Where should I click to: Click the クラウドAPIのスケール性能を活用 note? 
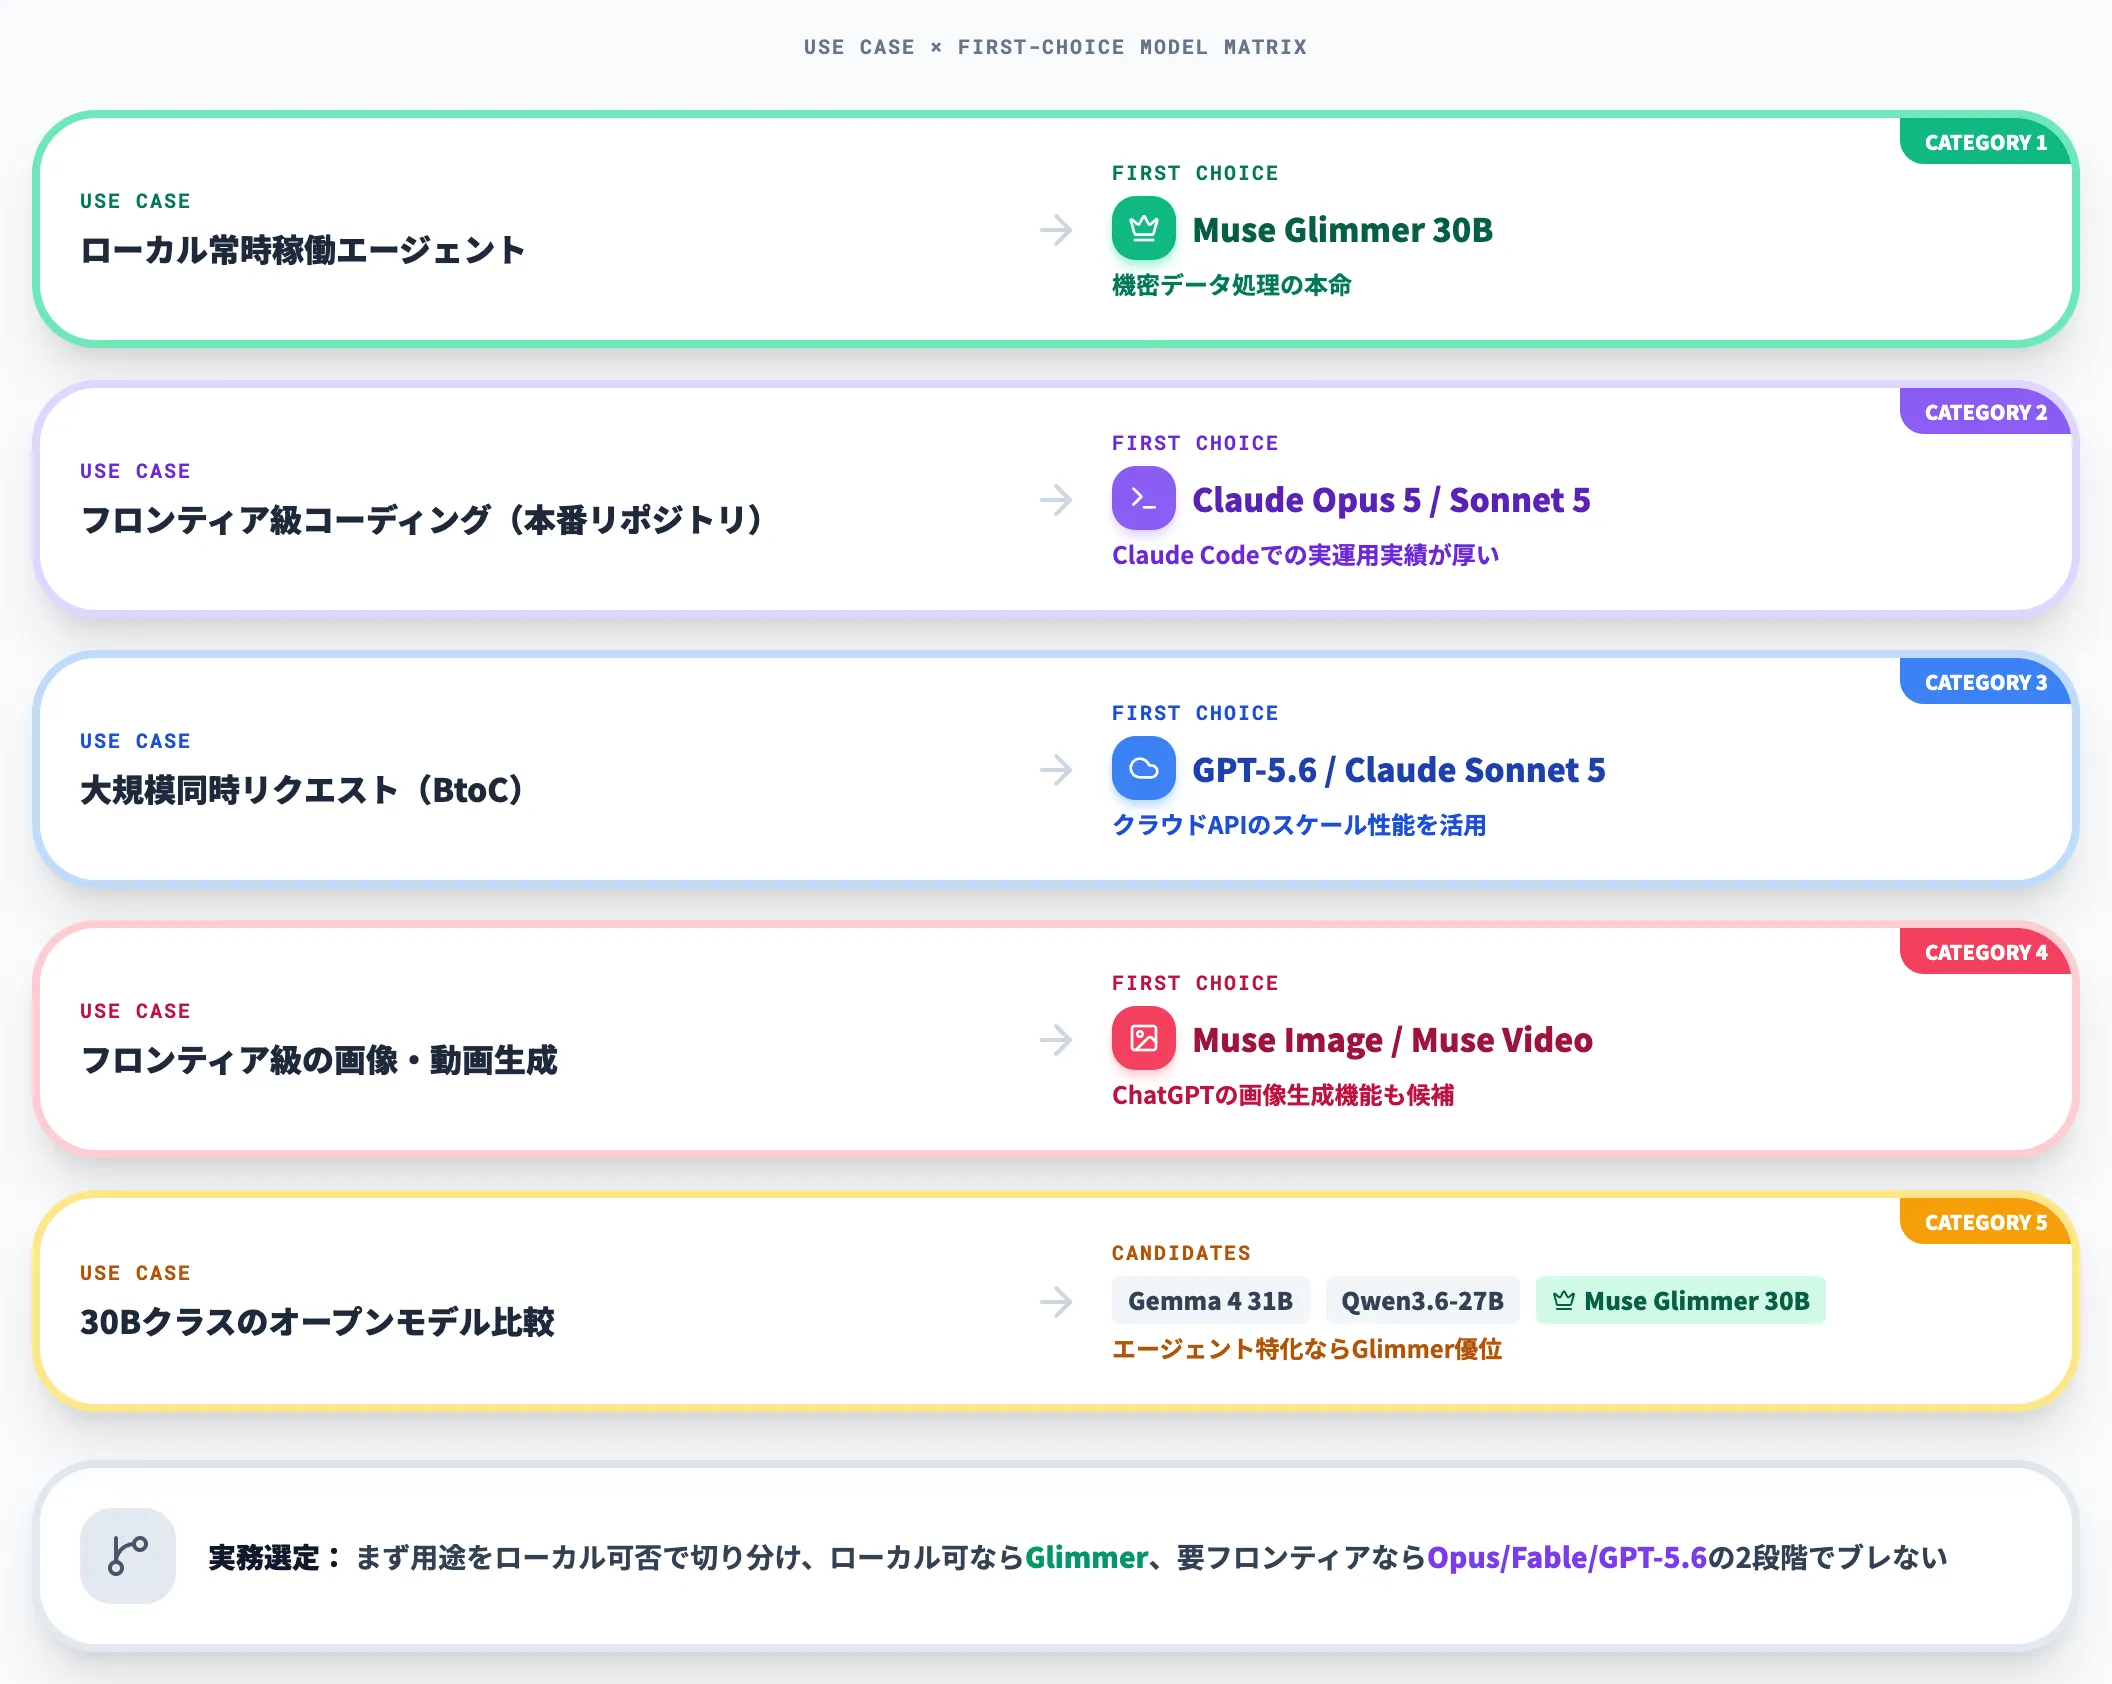pyautogui.click(x=1299, y=825)
